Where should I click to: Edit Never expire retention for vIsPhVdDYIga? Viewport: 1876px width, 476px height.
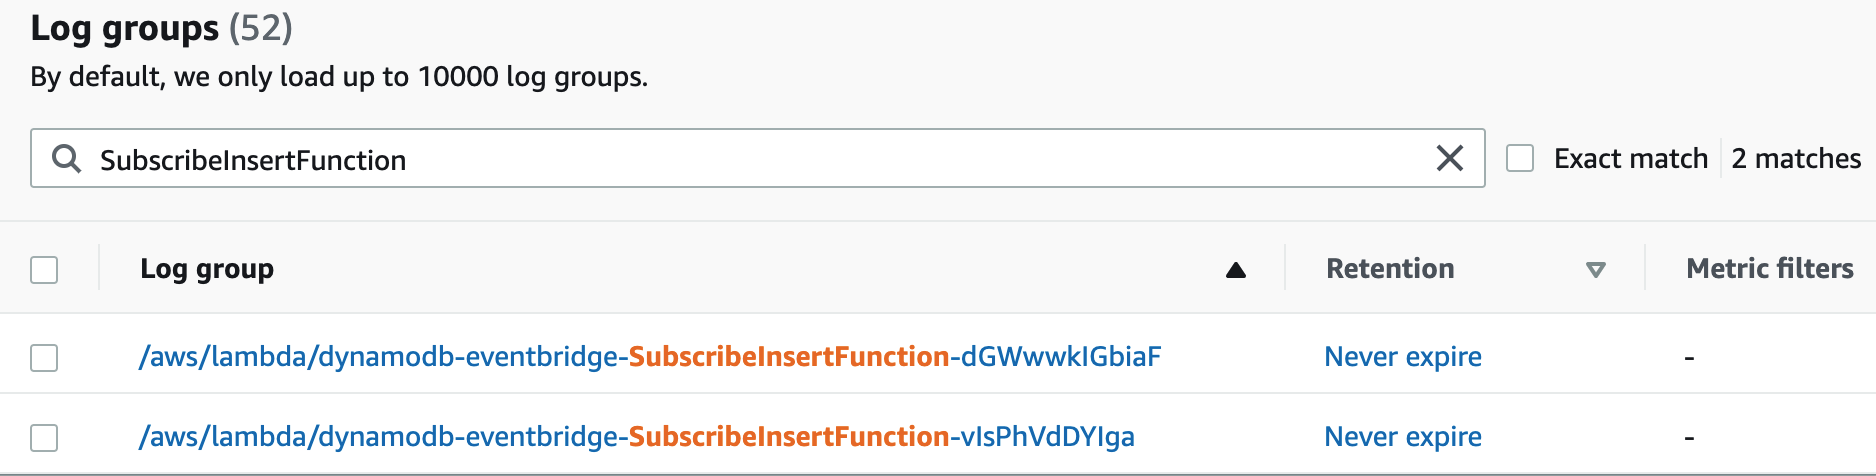(x=1403, y=436)
